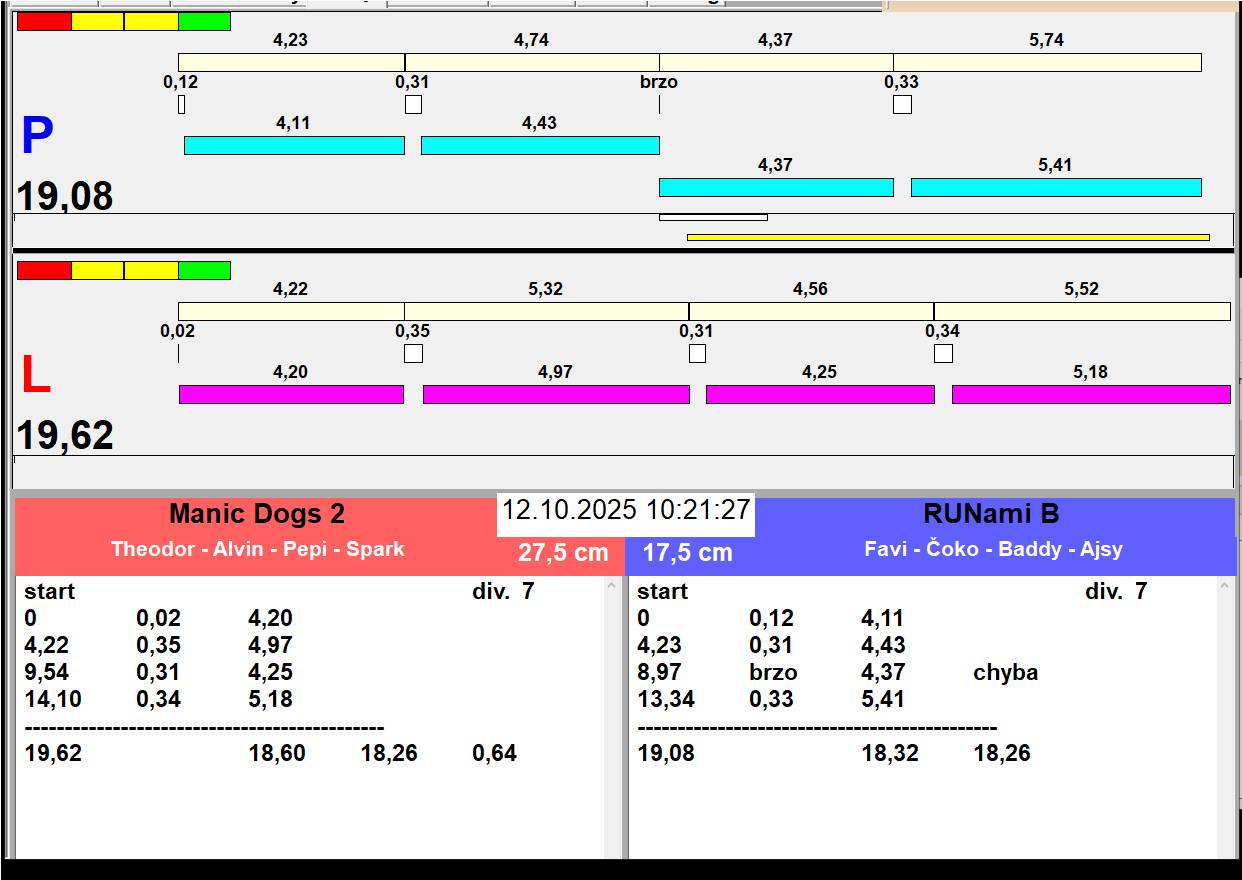Viewport: 1242px width, 880px height.
Task: Click the green start light in lane L
Action: click(x=204, y=270)
